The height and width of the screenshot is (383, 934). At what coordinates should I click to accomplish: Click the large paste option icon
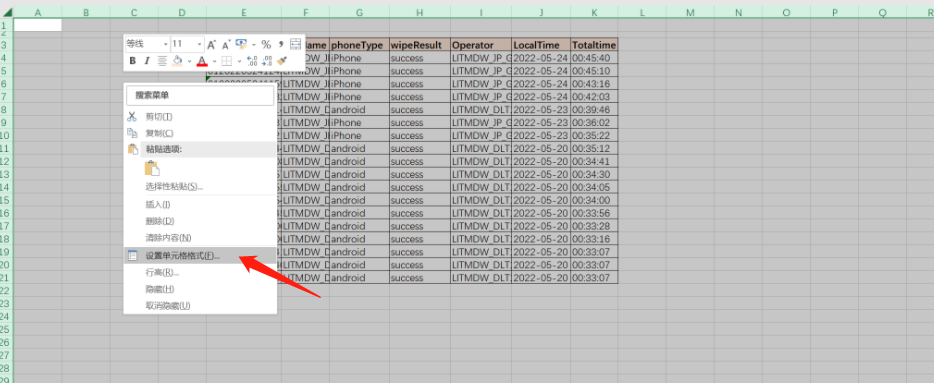coord(152,169)
